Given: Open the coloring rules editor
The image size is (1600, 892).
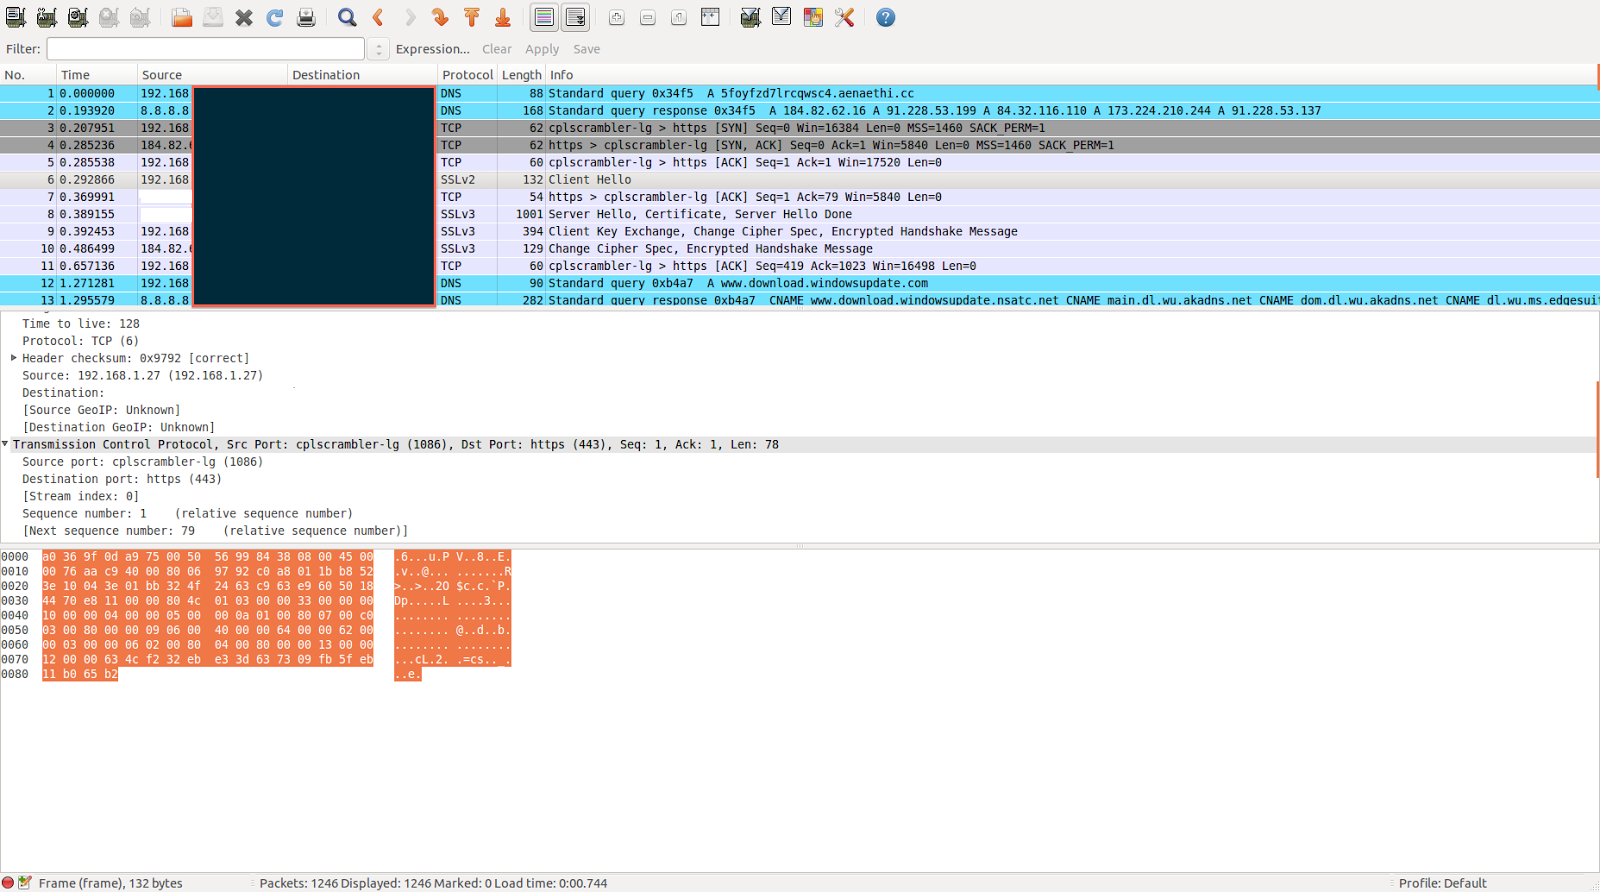Looking at the screenshot, I should tap(813, 17).
